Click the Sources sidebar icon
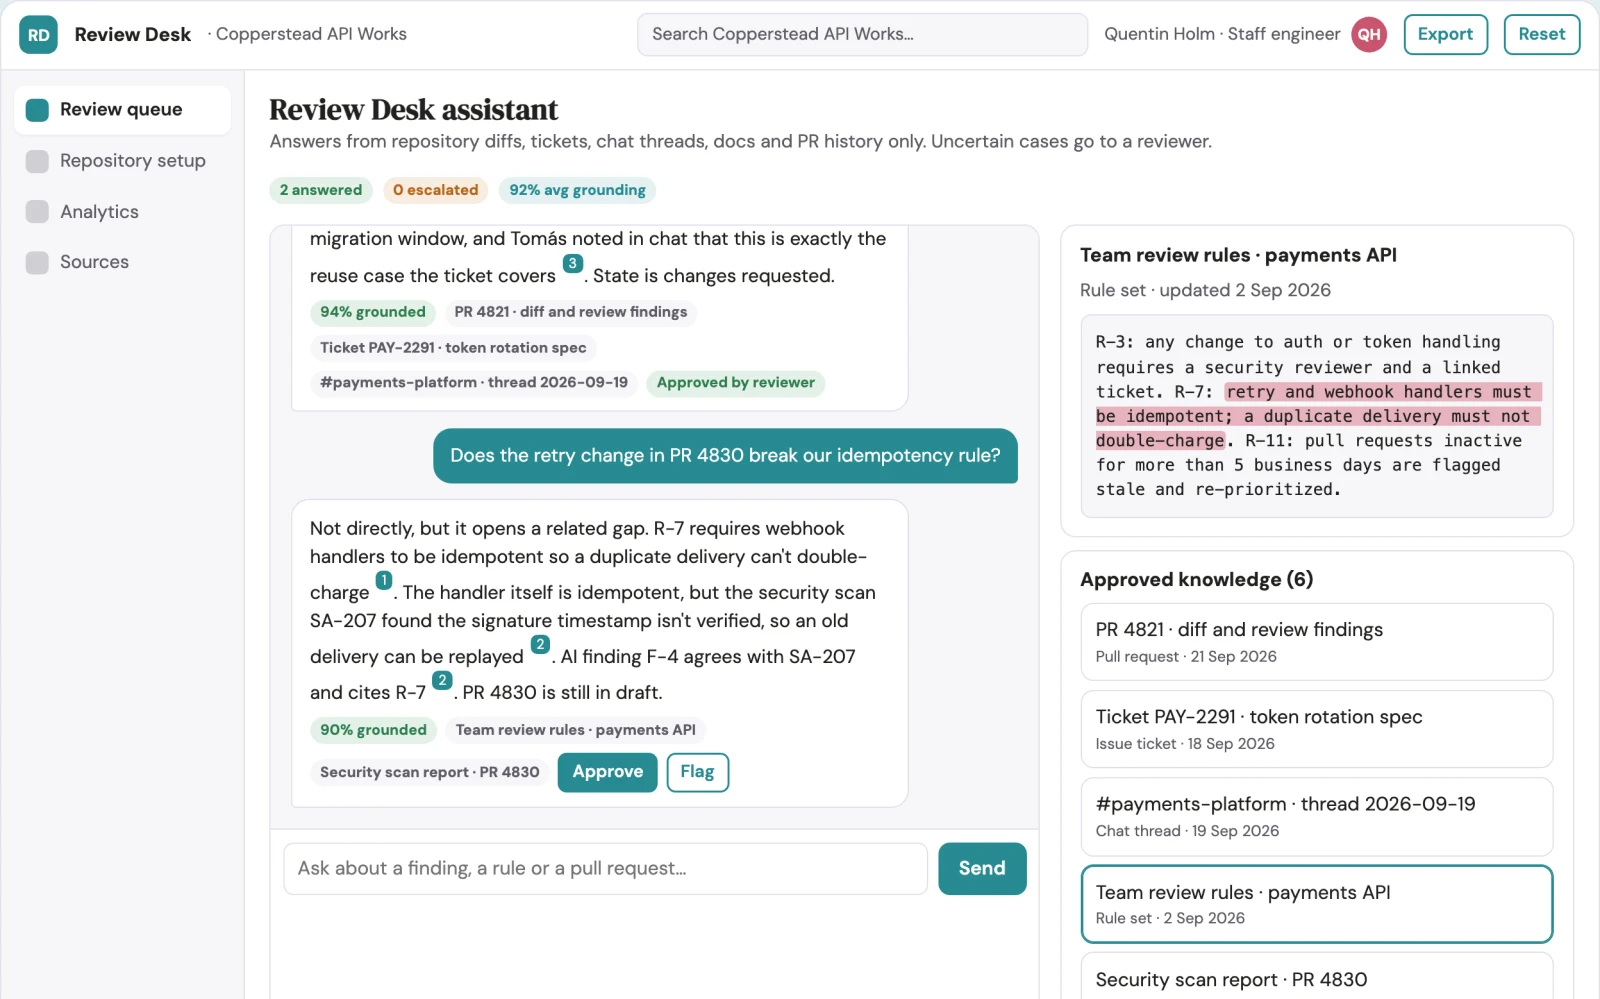Viewport: 1600px width, 999px height. 37,262
